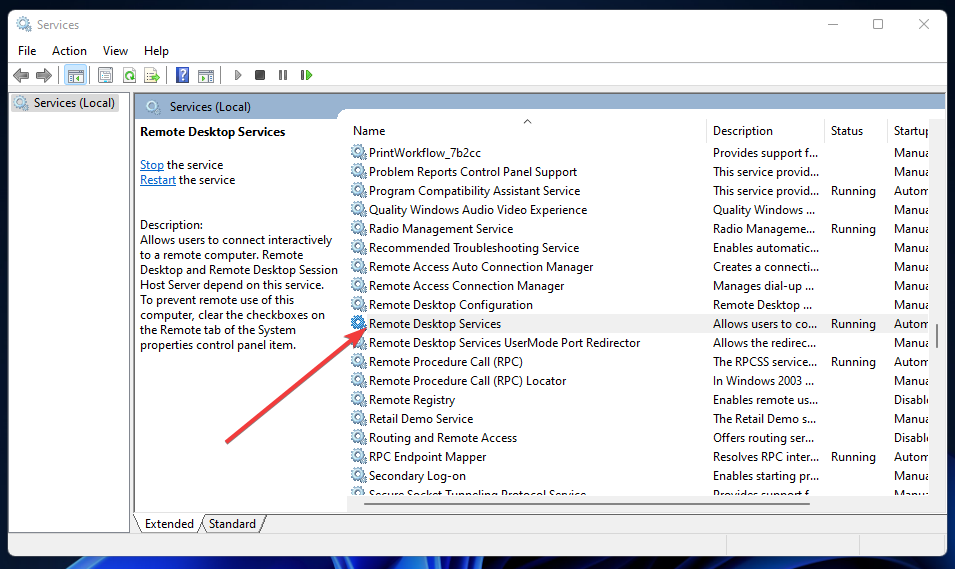This screenshot has height=569, width=955.
Task: Open Help via the blue question-mark icon
Action: [x=182, y=75]
